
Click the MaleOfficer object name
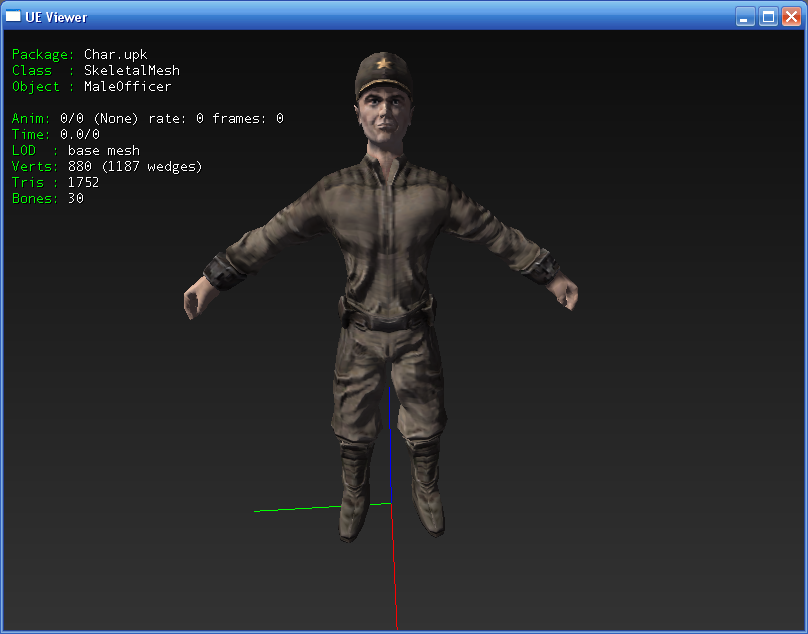[x=127, y=87]
